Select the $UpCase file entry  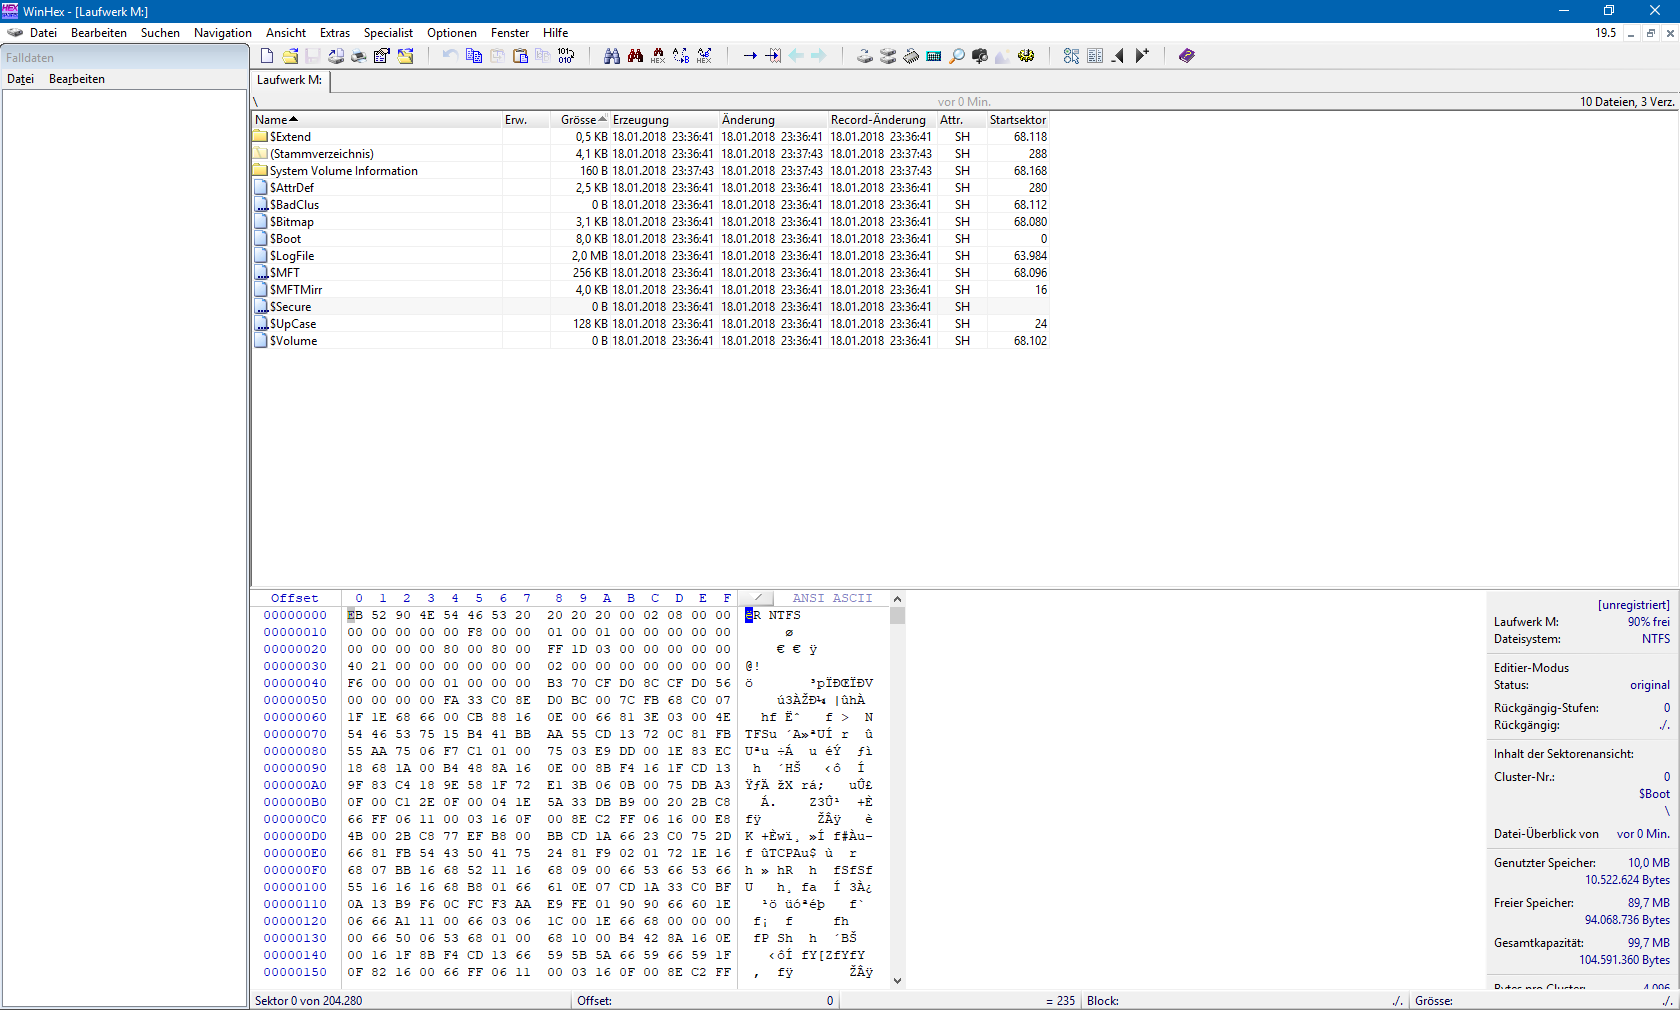[650, 324]
